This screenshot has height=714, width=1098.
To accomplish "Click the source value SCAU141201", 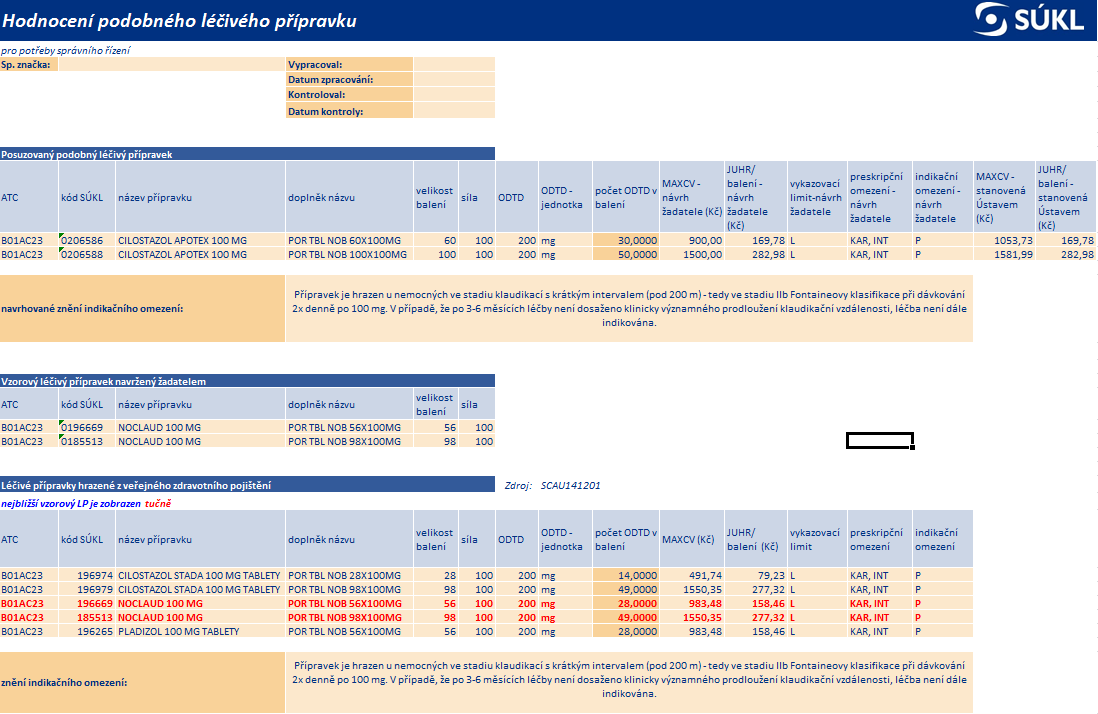I will 570,485.
